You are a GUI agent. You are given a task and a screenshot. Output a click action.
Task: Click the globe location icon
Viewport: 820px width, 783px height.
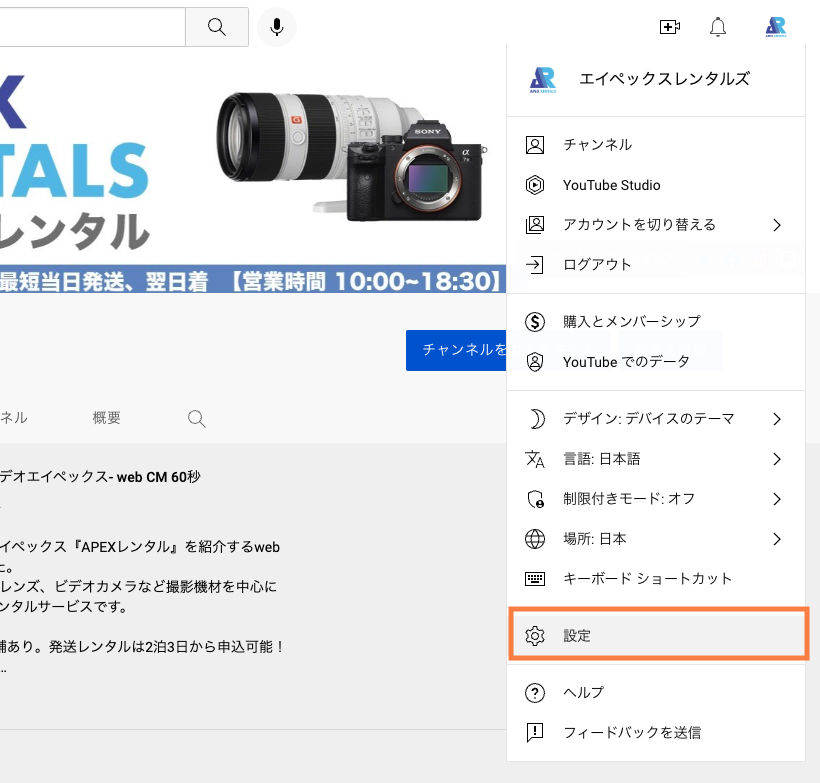534,539
